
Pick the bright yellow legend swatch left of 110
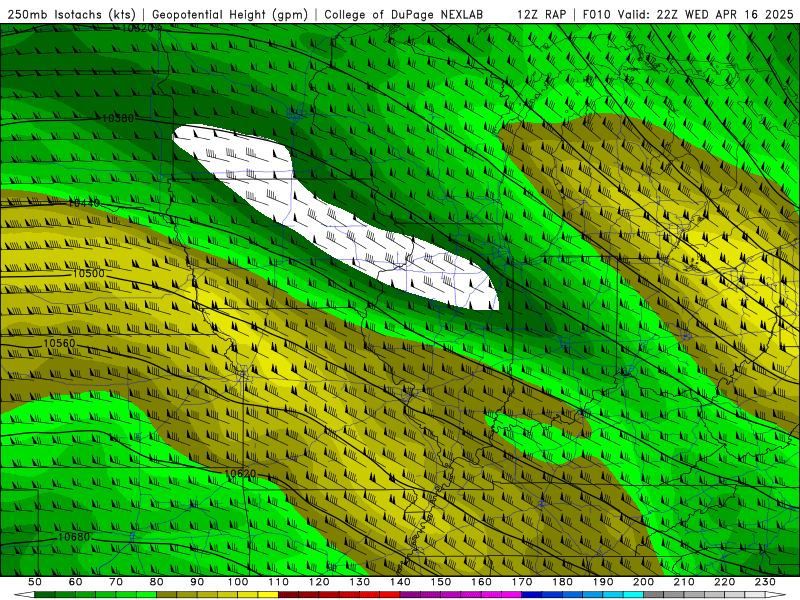click(x=268, y=595)
